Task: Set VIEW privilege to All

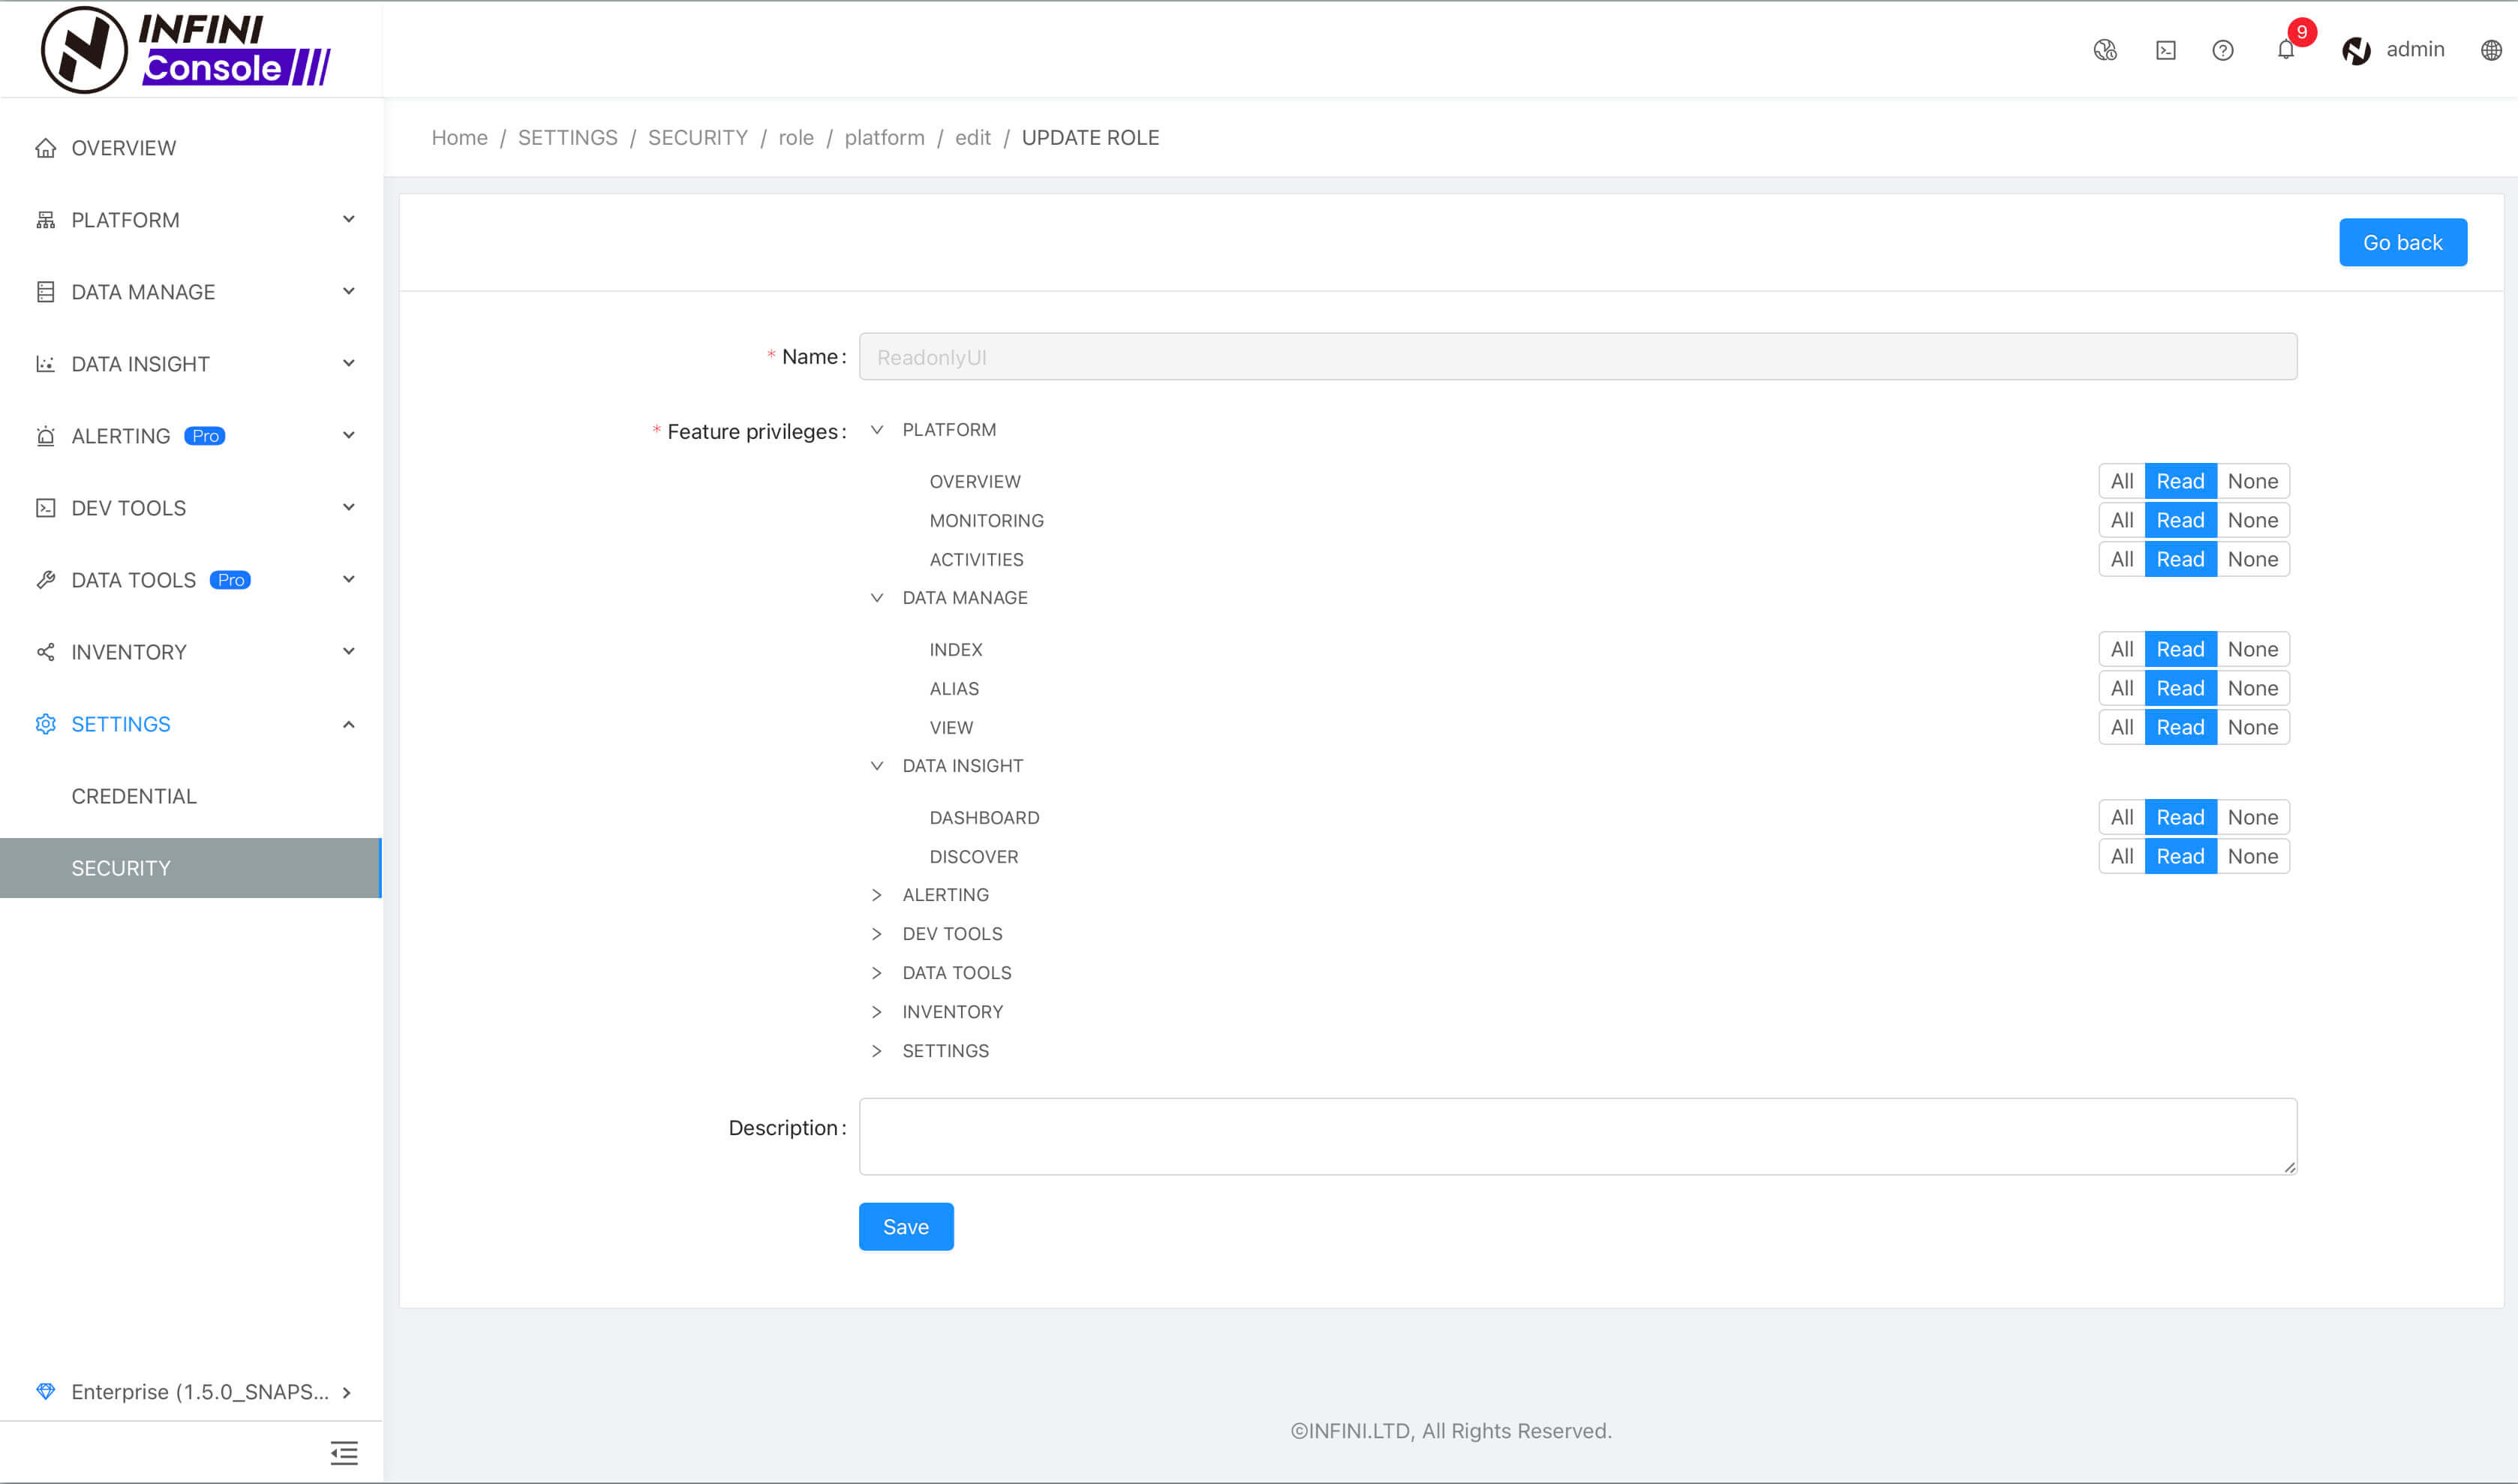Action: coord(2122,727)
